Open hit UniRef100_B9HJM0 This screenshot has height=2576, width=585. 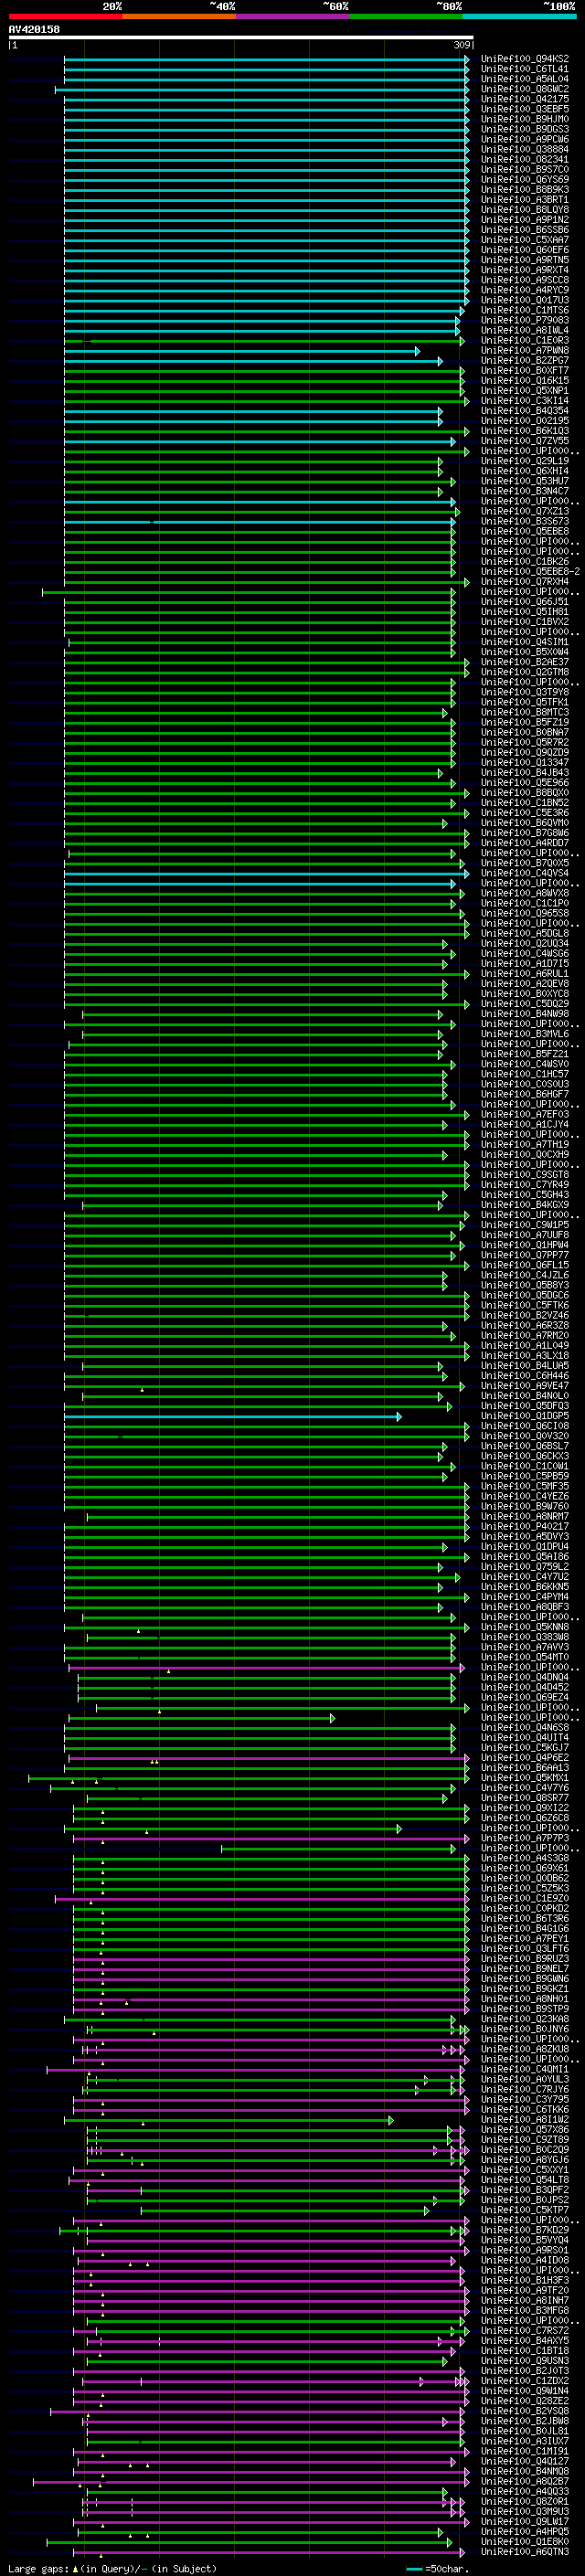525,119
